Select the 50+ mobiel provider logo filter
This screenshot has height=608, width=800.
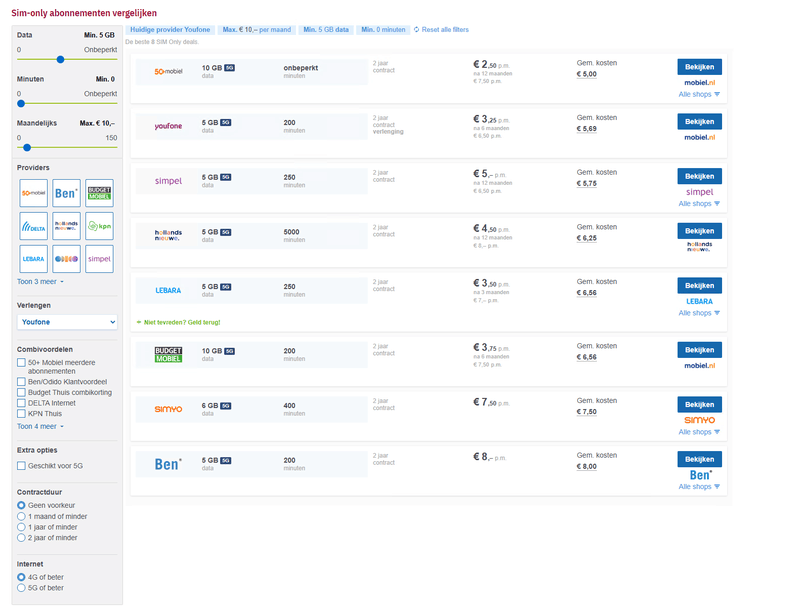tap(34, 193)
